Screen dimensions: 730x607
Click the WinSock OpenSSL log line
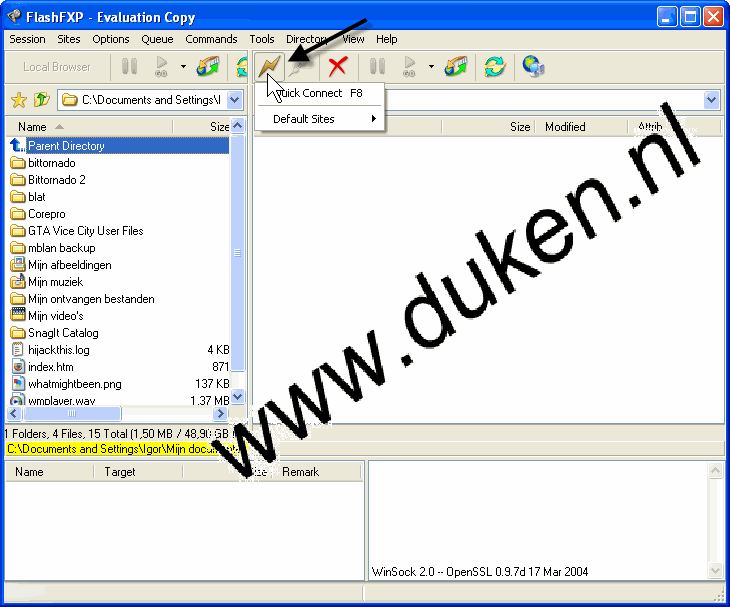click(x=480, y=572)
